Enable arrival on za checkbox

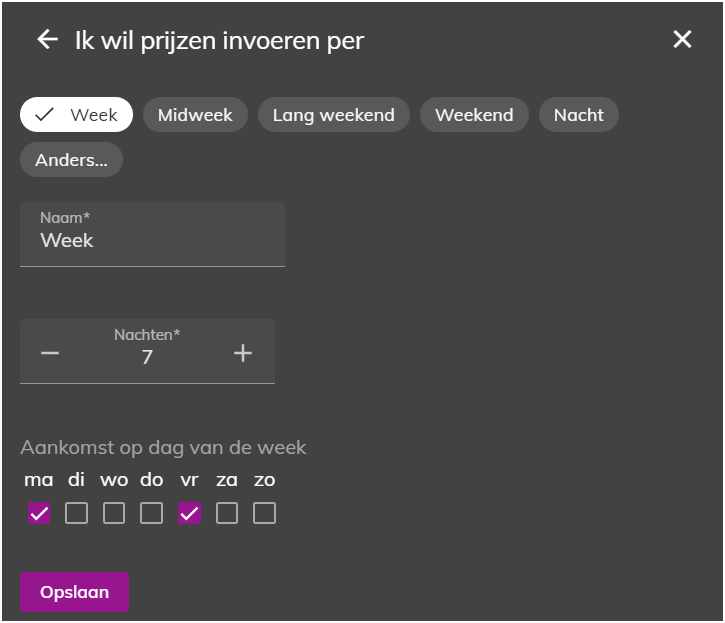pyautogui.click(x=227, y=513)
